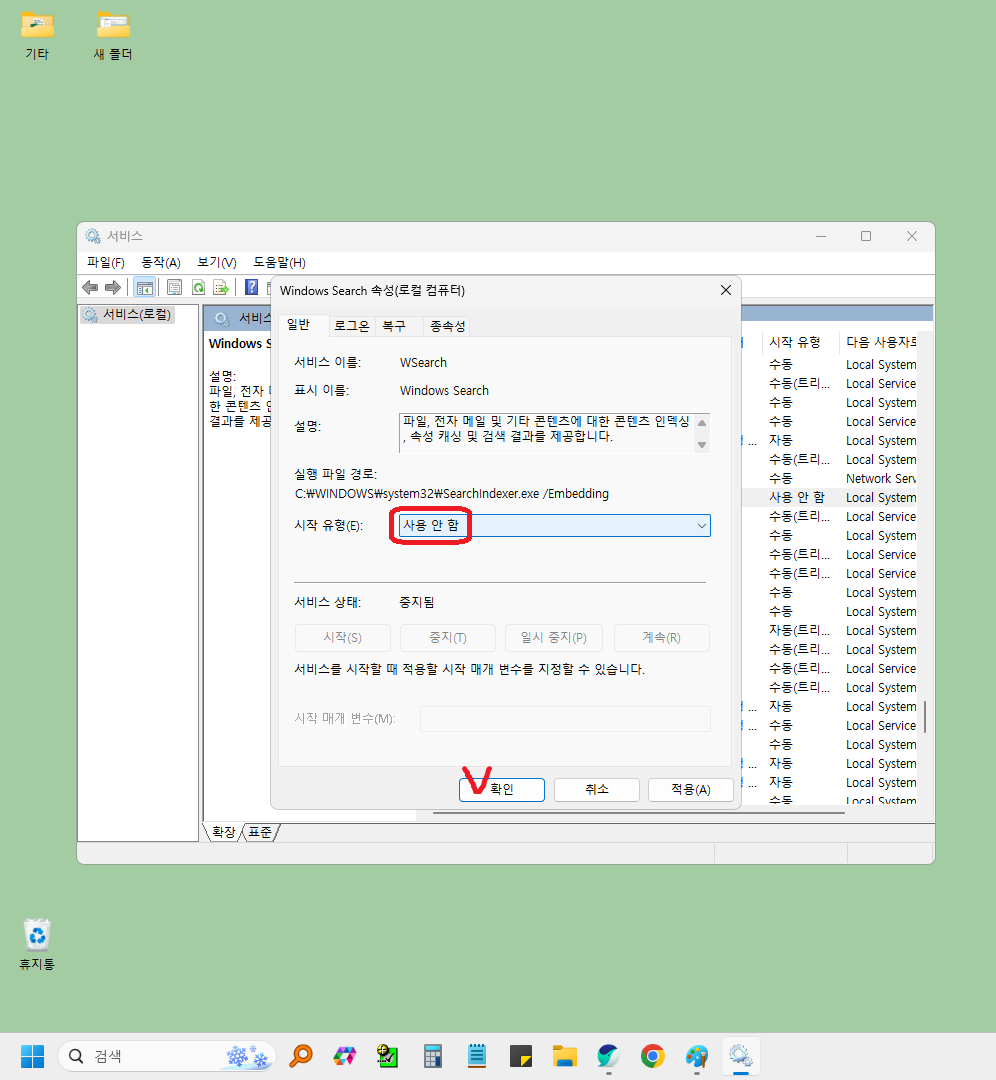Screen dimensions: 996x1080
Task: Open the Windows Start button
Action: (32, 1056)
